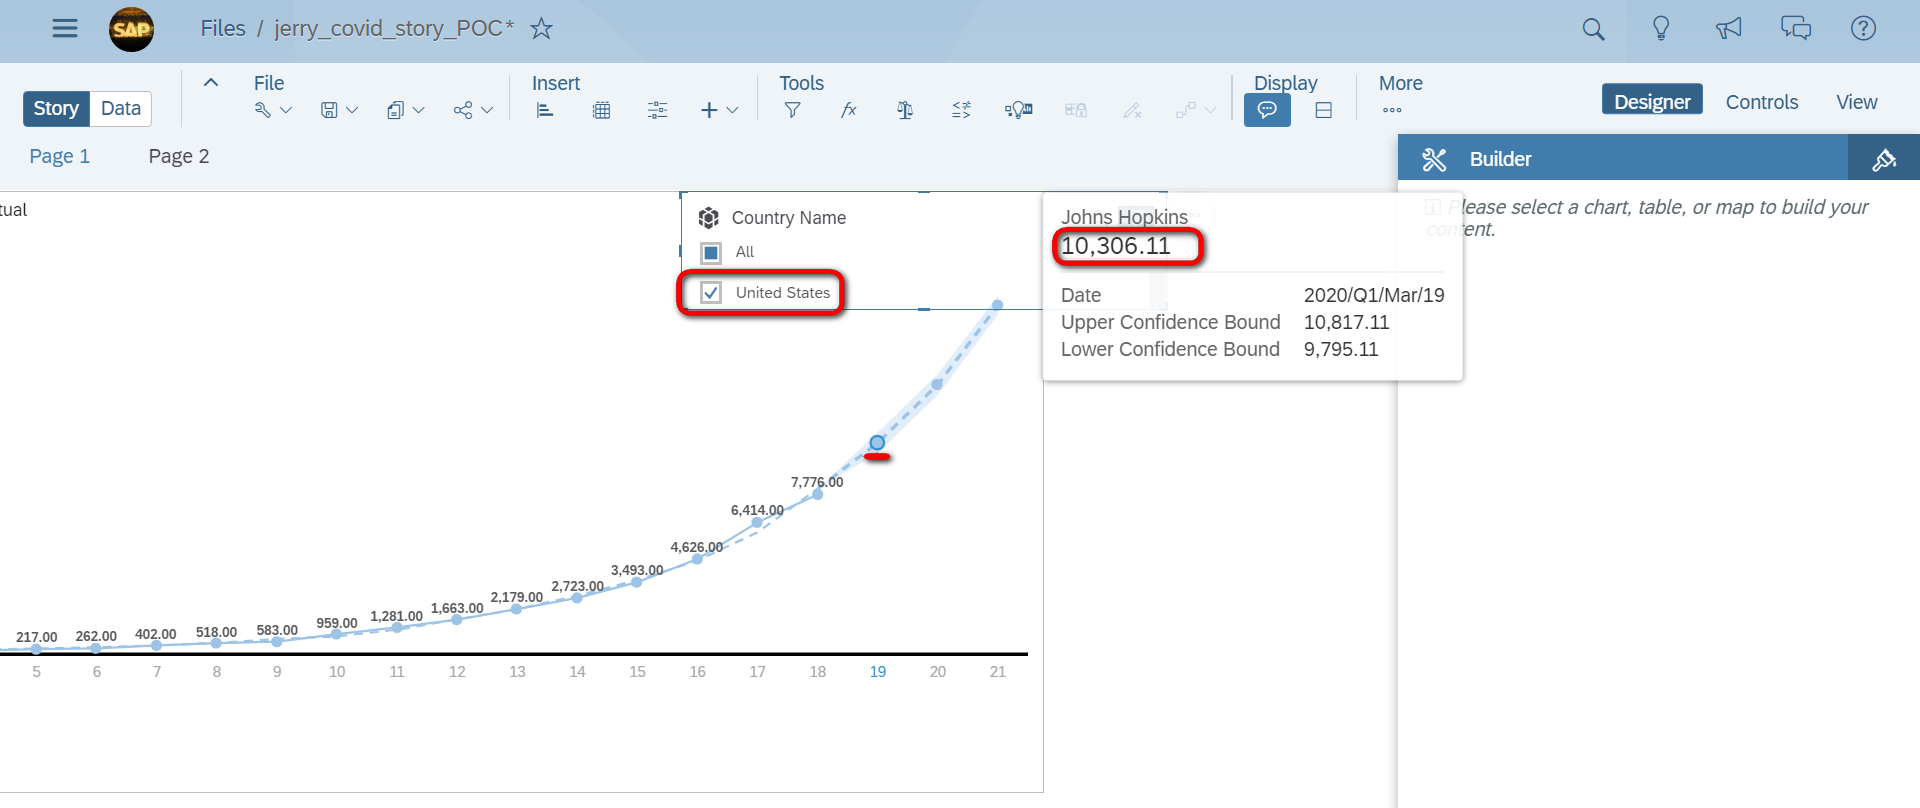Expand the plus add dropdown arrow
The image size is (1920, 808).
pyautogui.click(x=733, y=110)
